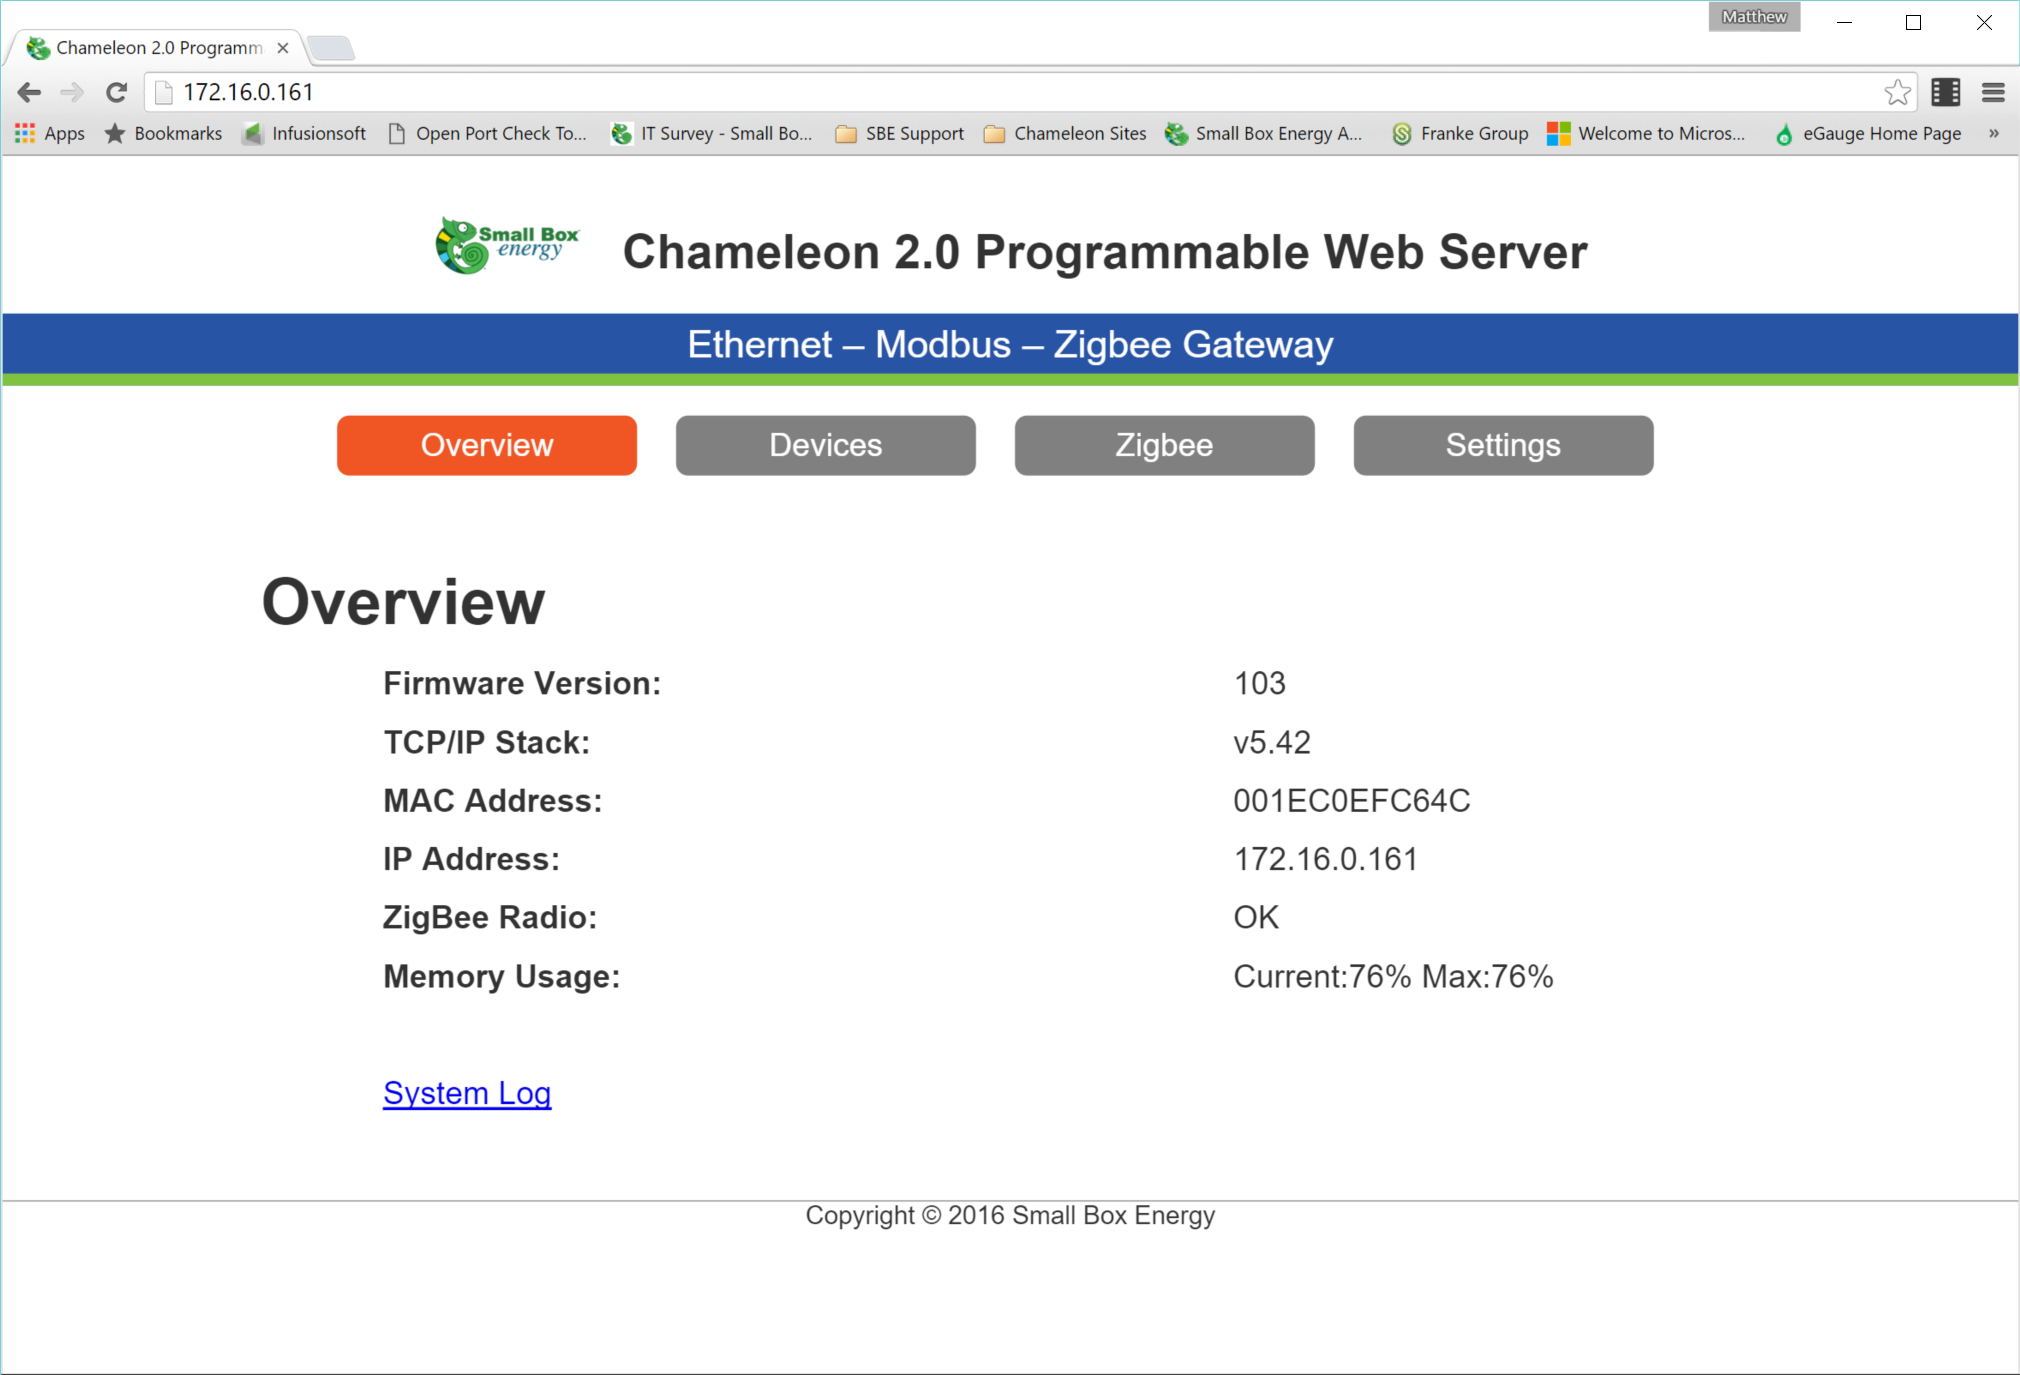Maximize the browser window
Viewport: 2020px width, 1375px height.
[1913, 22]
